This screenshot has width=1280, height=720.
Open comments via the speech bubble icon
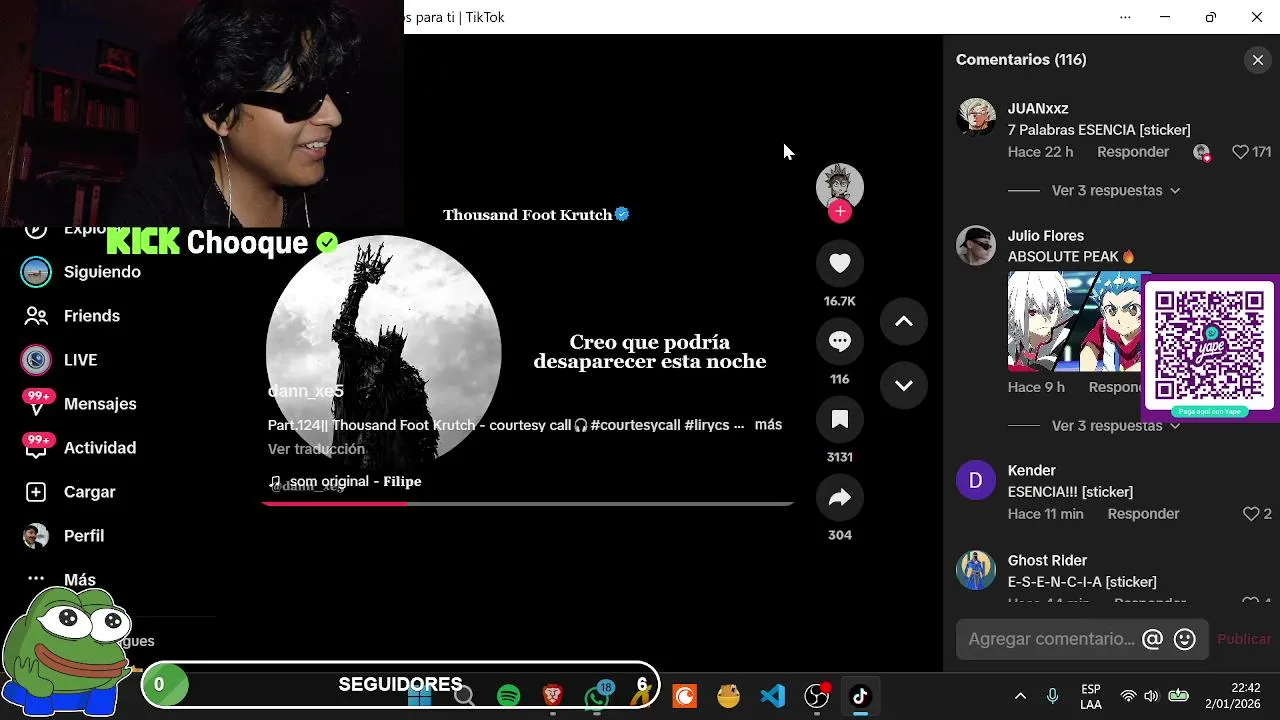839,341
